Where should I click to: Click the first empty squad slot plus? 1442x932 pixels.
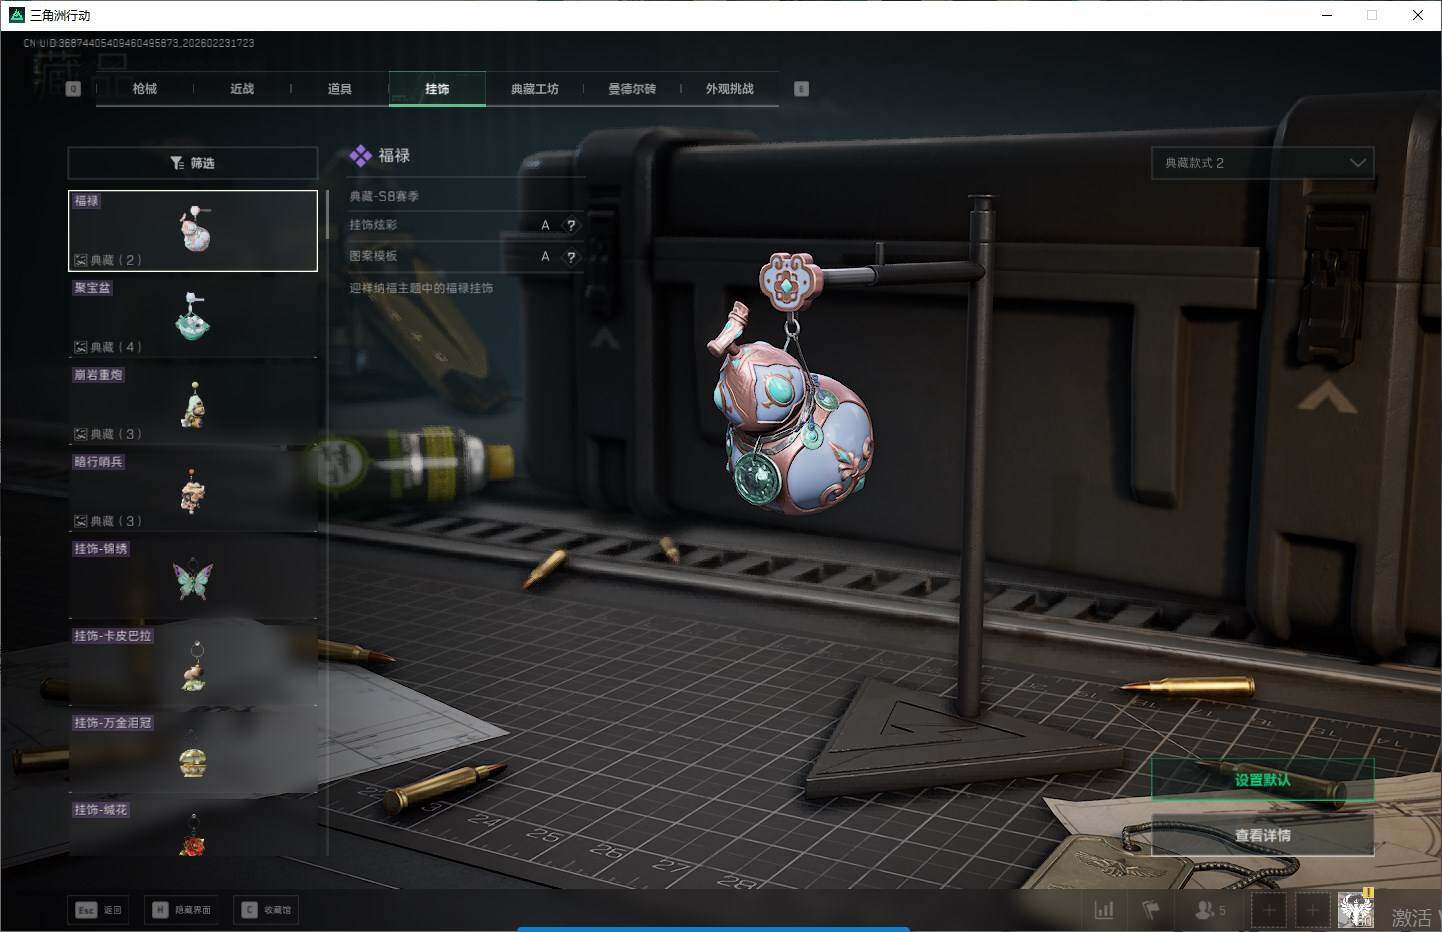[x=1269, y=910]
